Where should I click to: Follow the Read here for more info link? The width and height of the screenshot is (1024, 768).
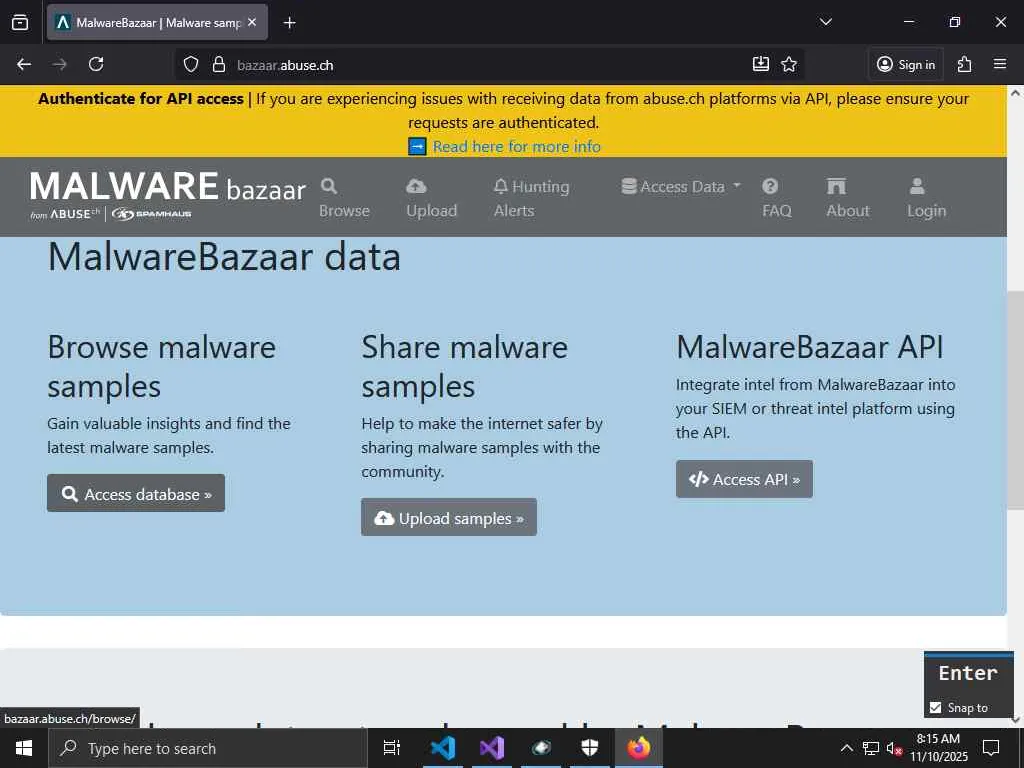pos(517,146)
